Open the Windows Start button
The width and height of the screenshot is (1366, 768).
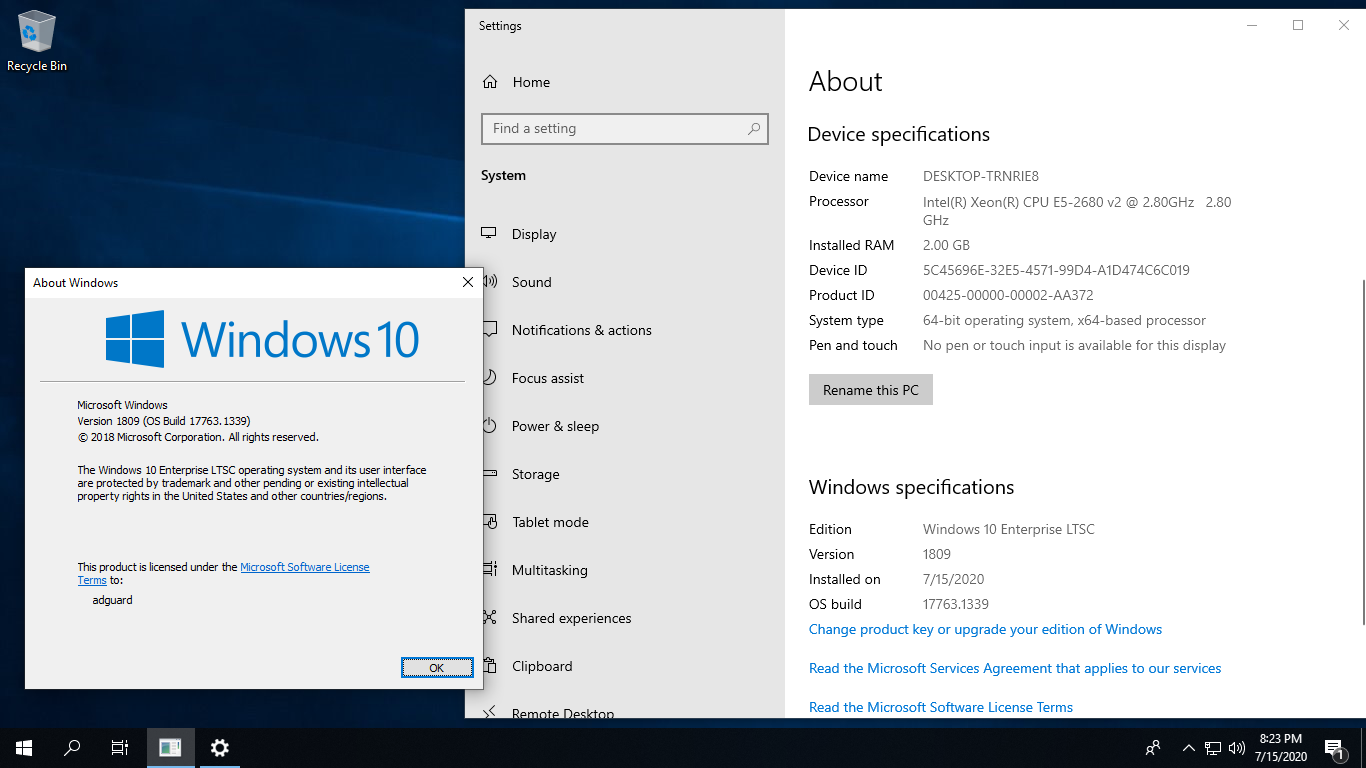(24, 747)
